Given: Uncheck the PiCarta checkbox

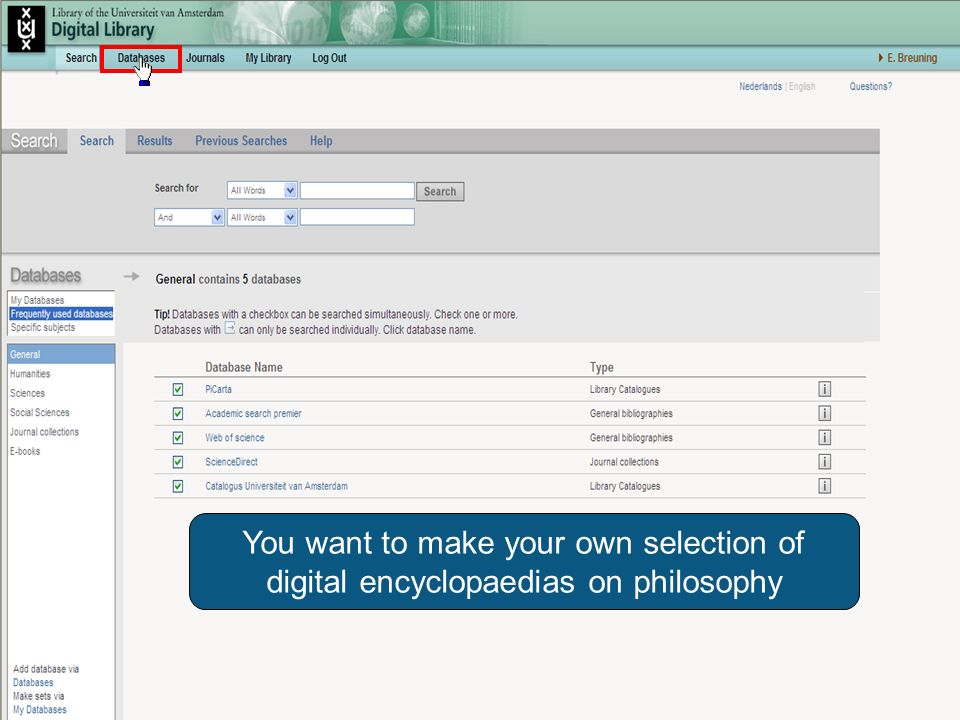Looking at the screenshot, I should (178, 389).
